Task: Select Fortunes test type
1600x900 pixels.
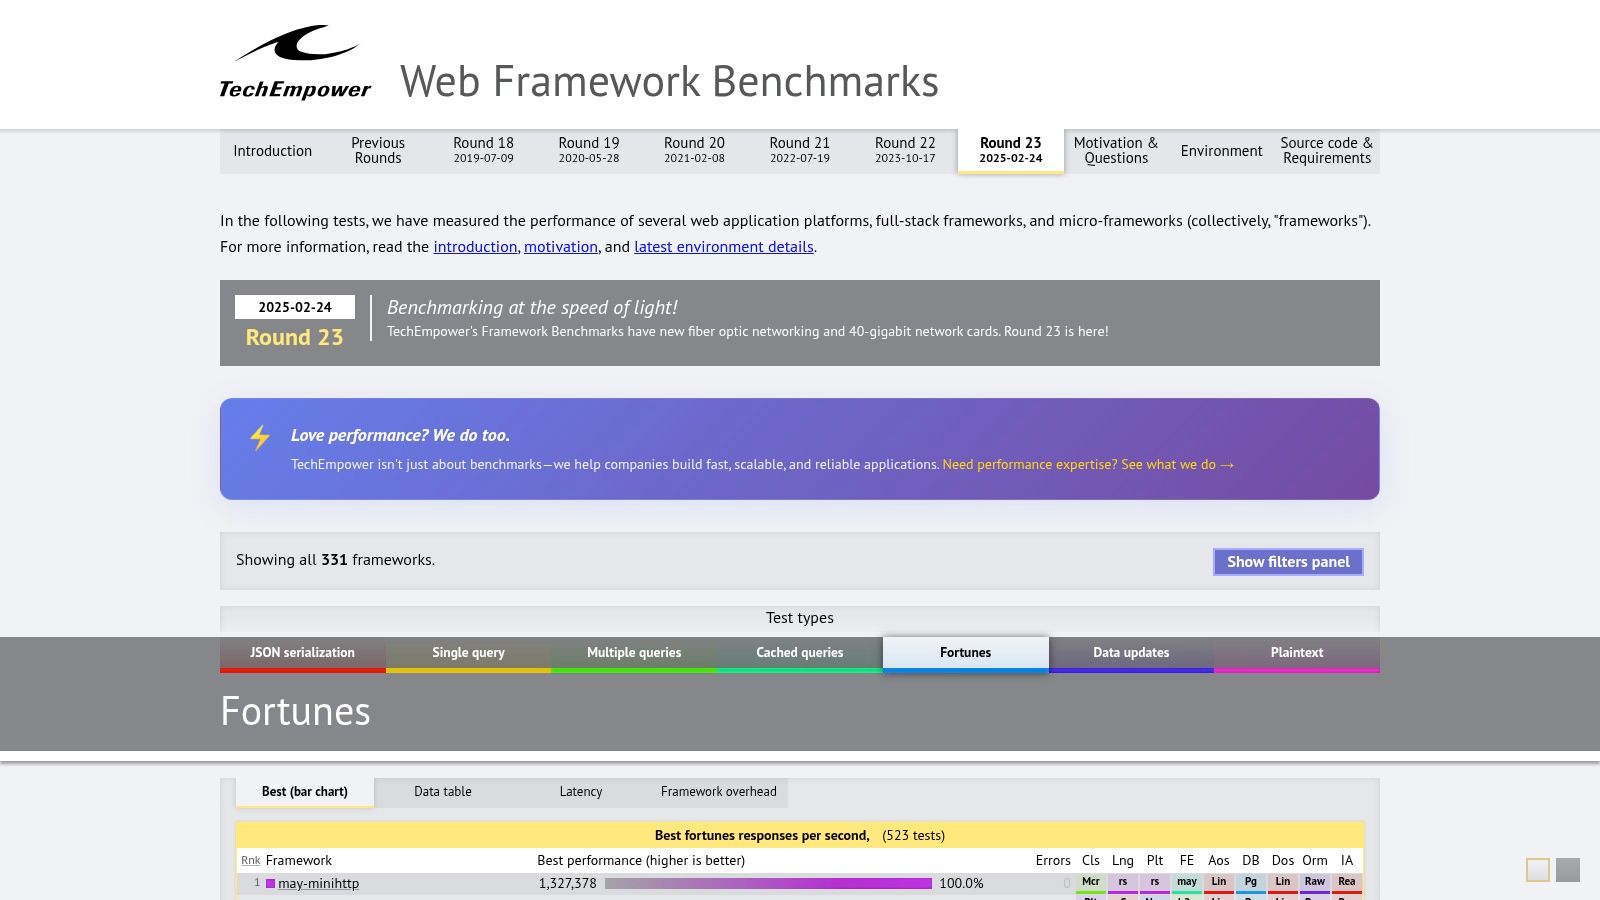Action: pos(966,653)
